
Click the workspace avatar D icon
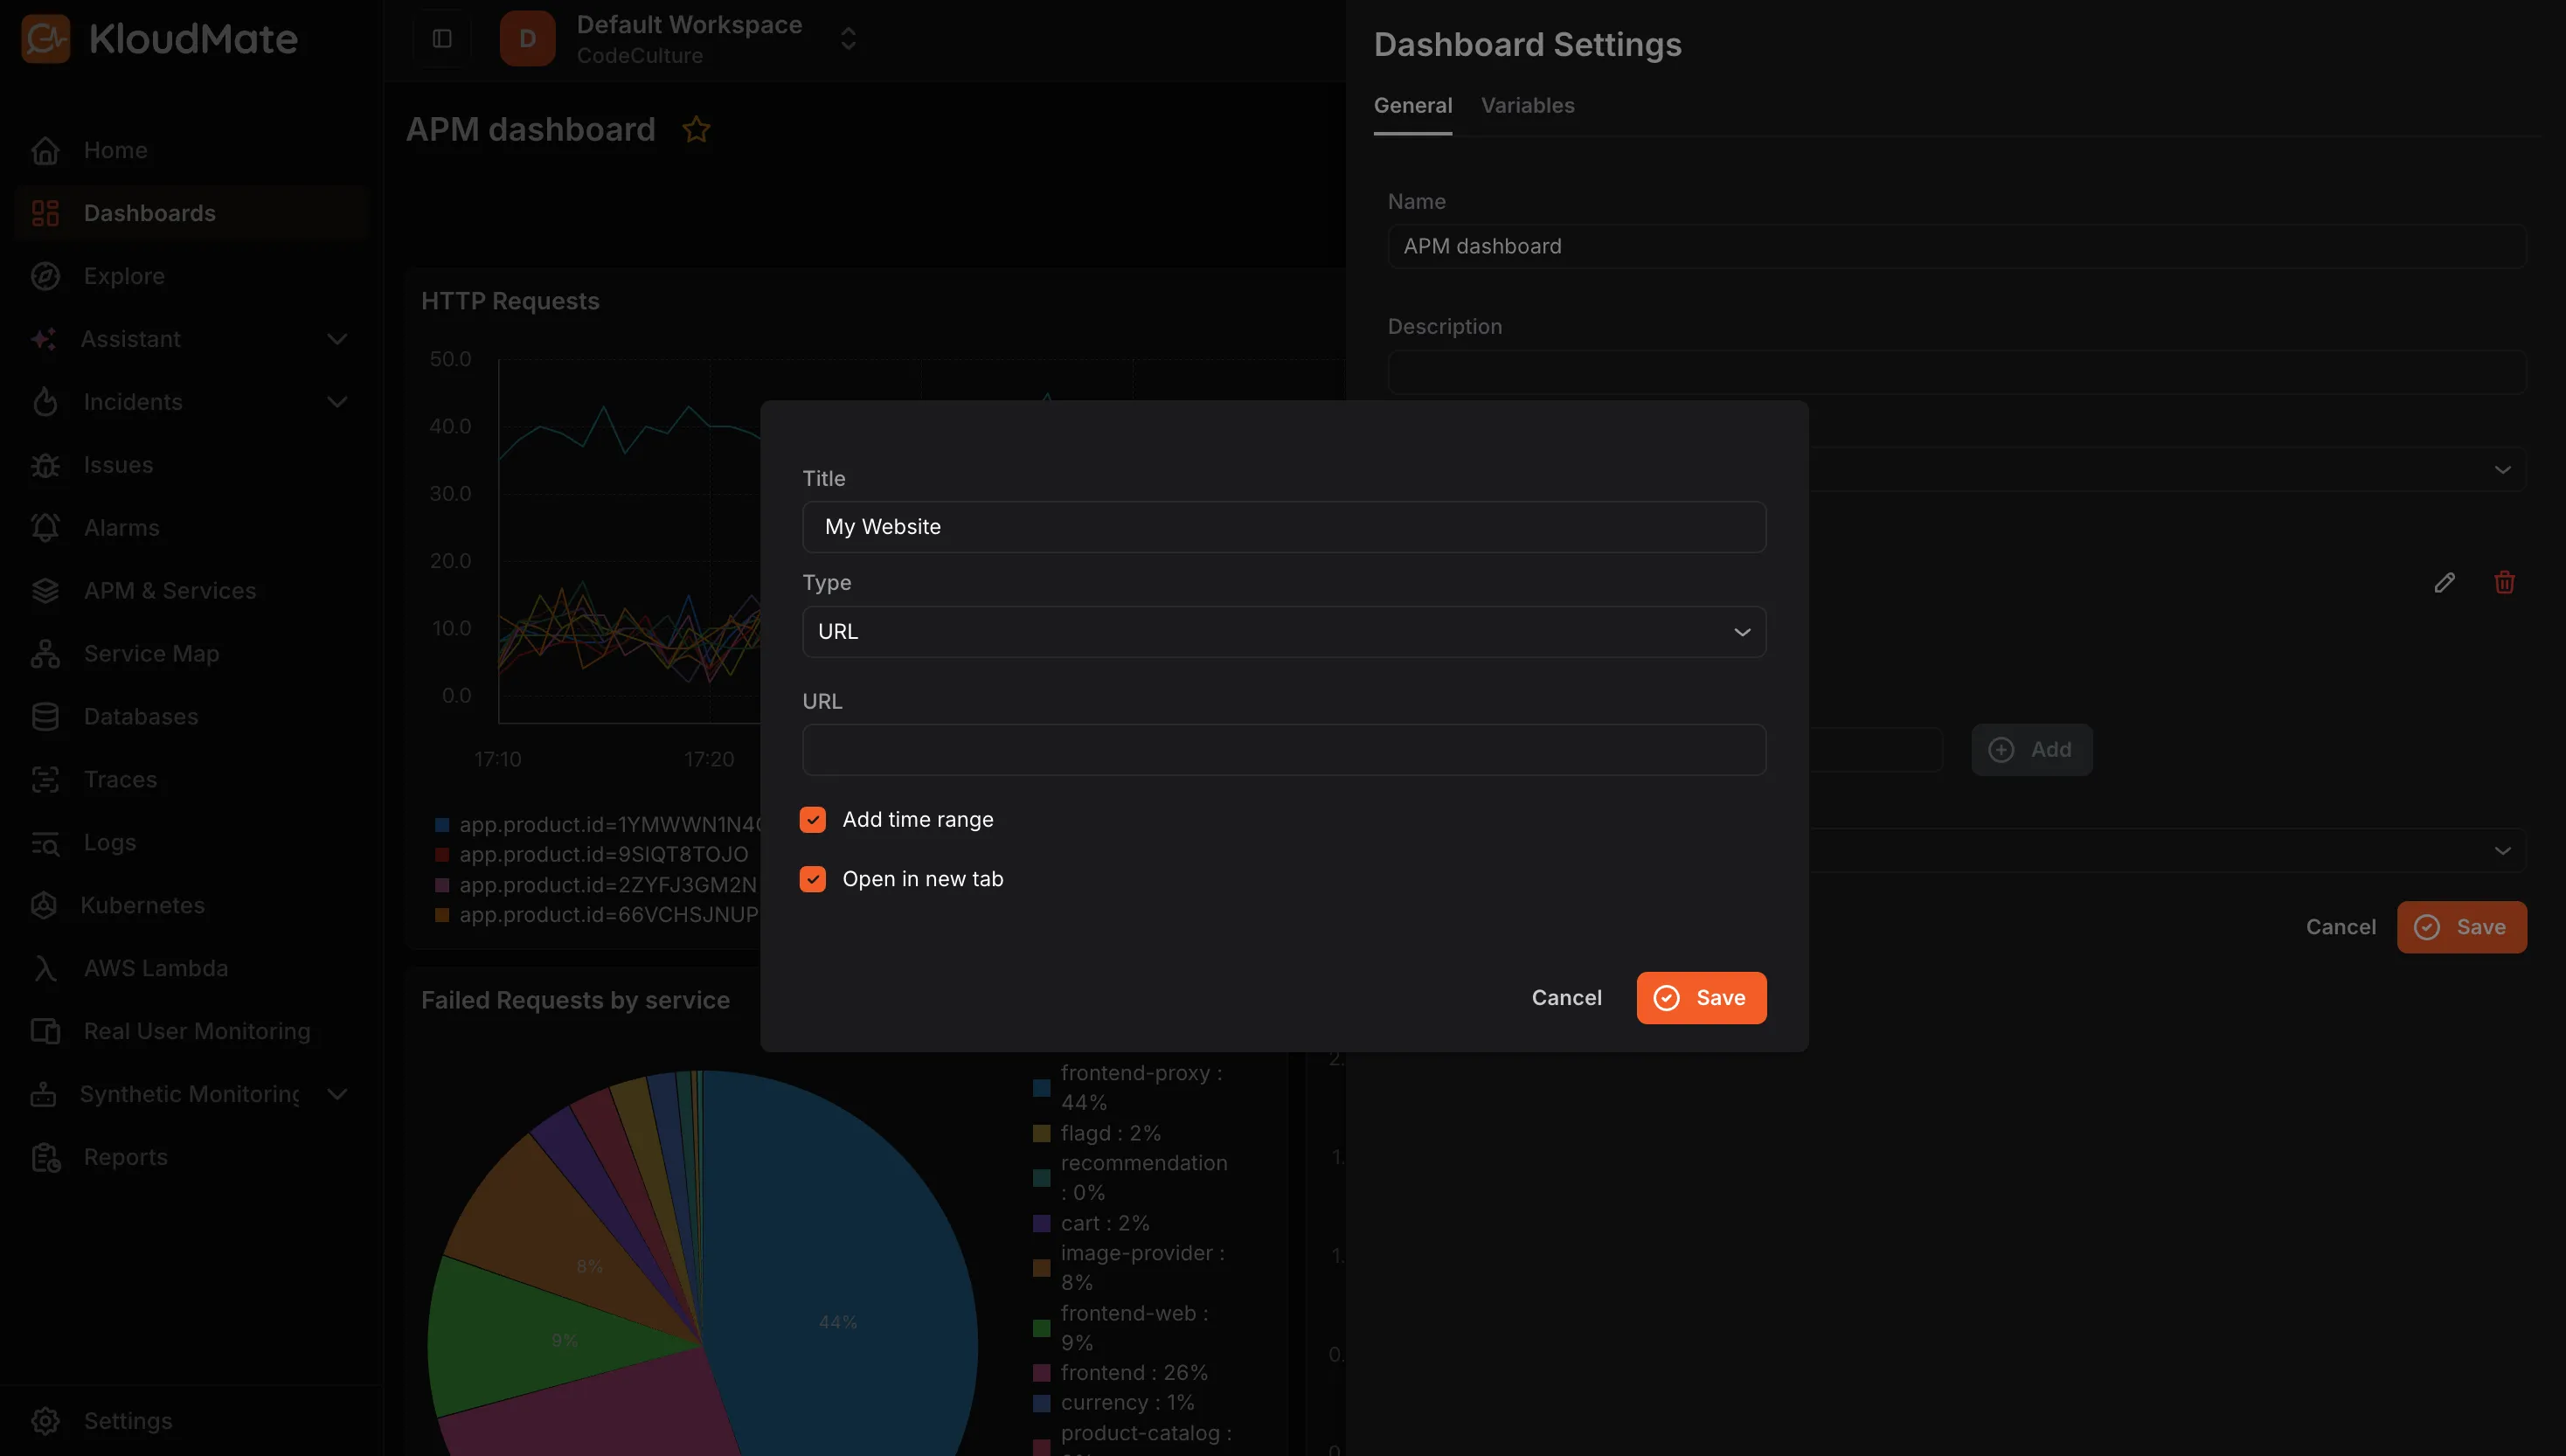pos(527,39)
